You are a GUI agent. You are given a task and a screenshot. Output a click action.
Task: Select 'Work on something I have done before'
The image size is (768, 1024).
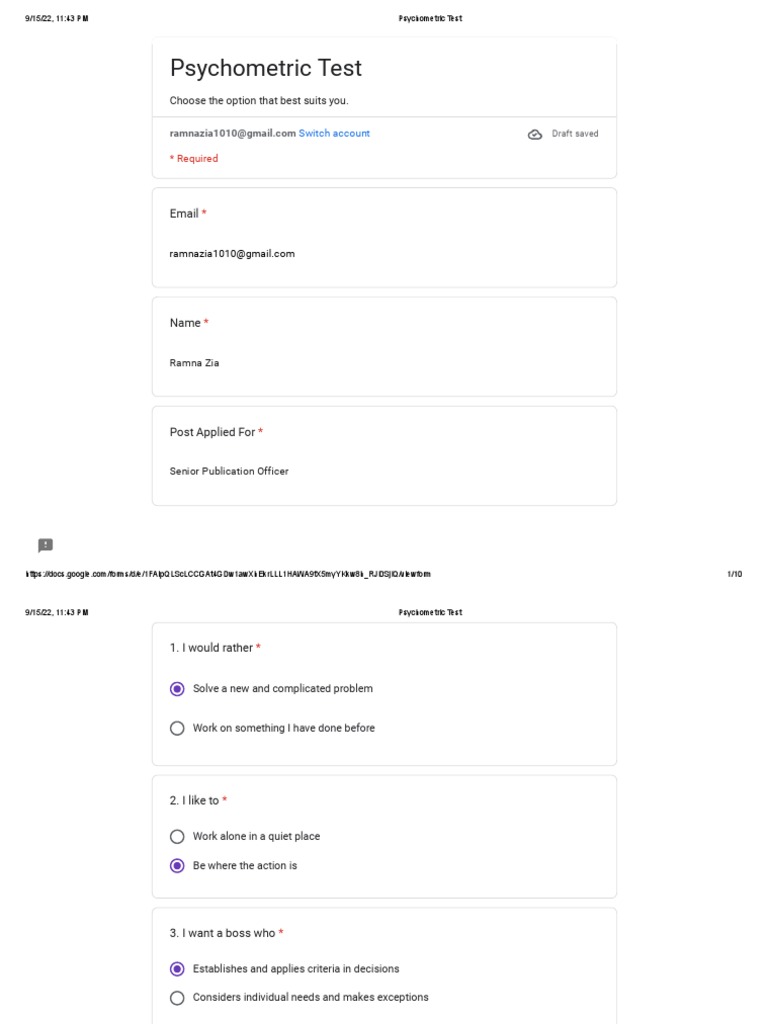click(177, 728)
